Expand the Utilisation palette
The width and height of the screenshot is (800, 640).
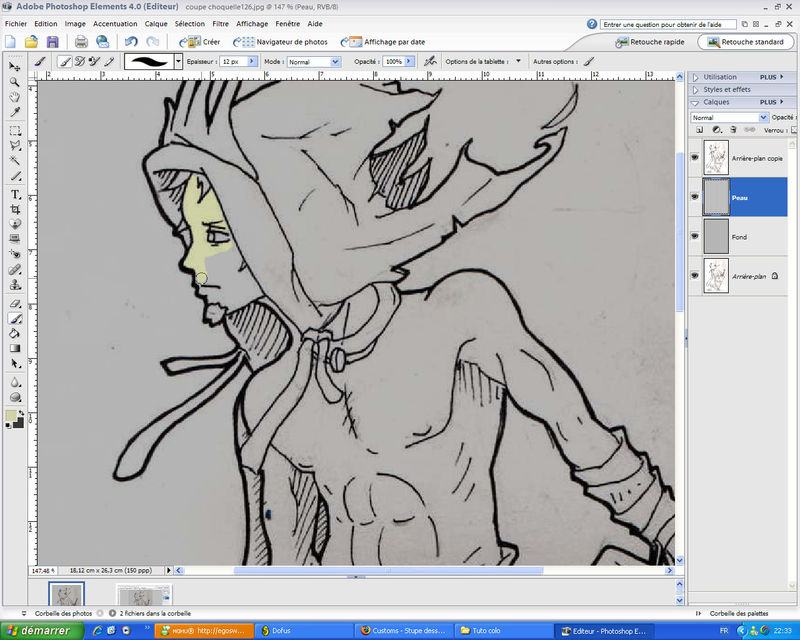coord(695,77)
